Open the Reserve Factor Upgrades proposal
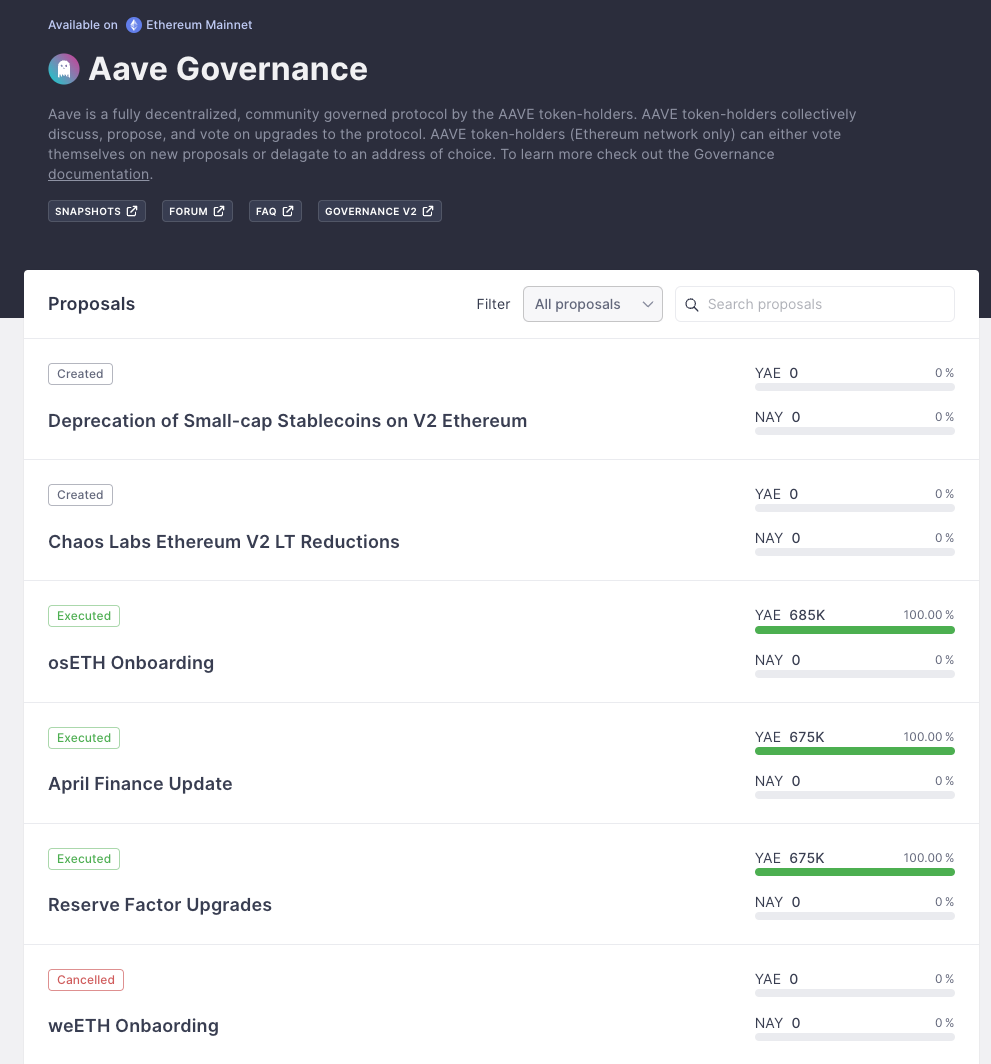The image size is (991, 1064). coord(160,905)
